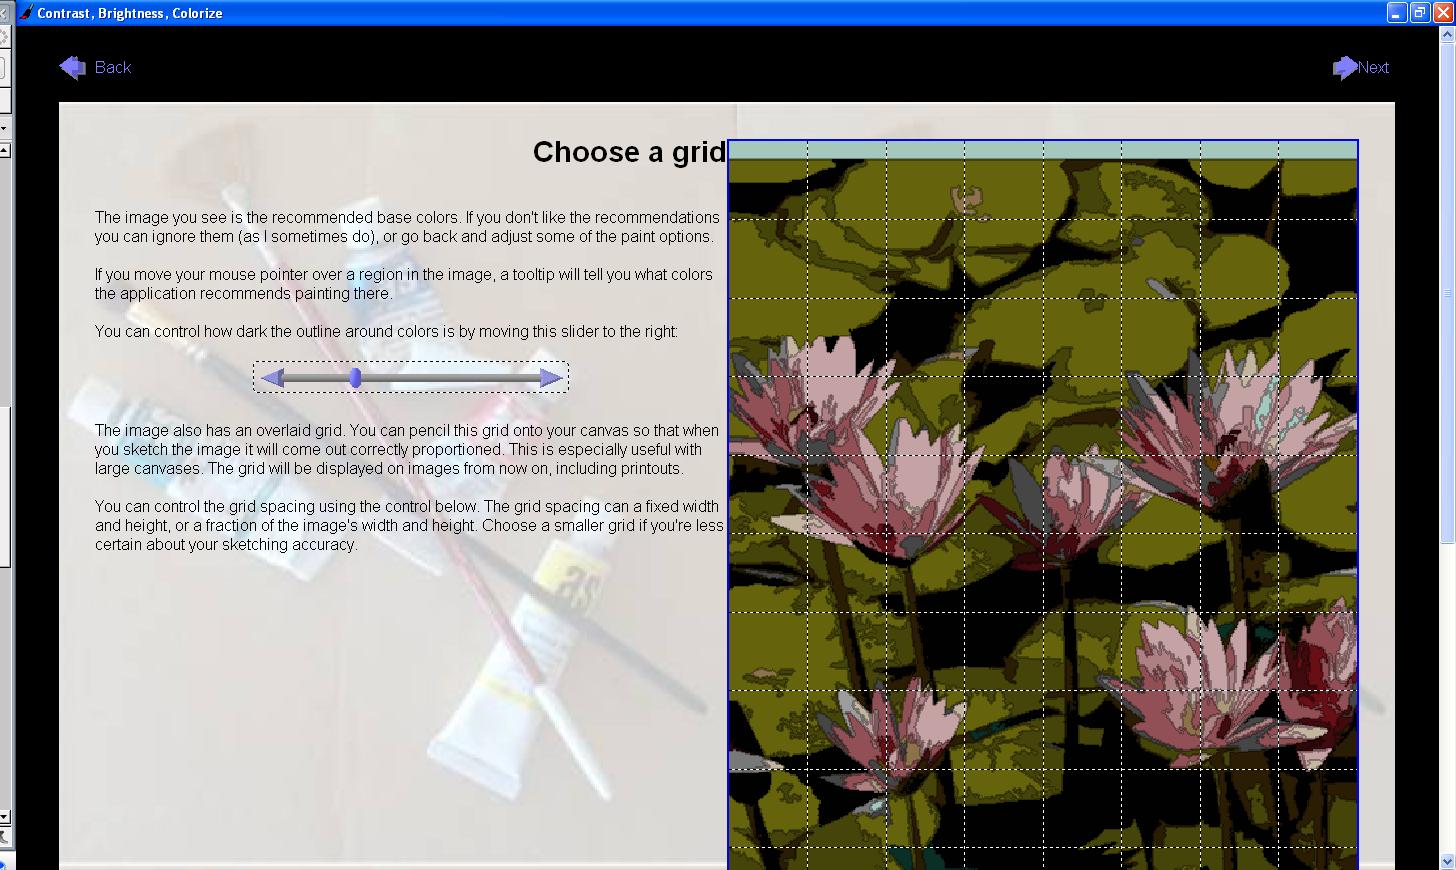
Task: Minimize the Contrast, Brightness, Colorize window
Action: [x=1397, y=12]
